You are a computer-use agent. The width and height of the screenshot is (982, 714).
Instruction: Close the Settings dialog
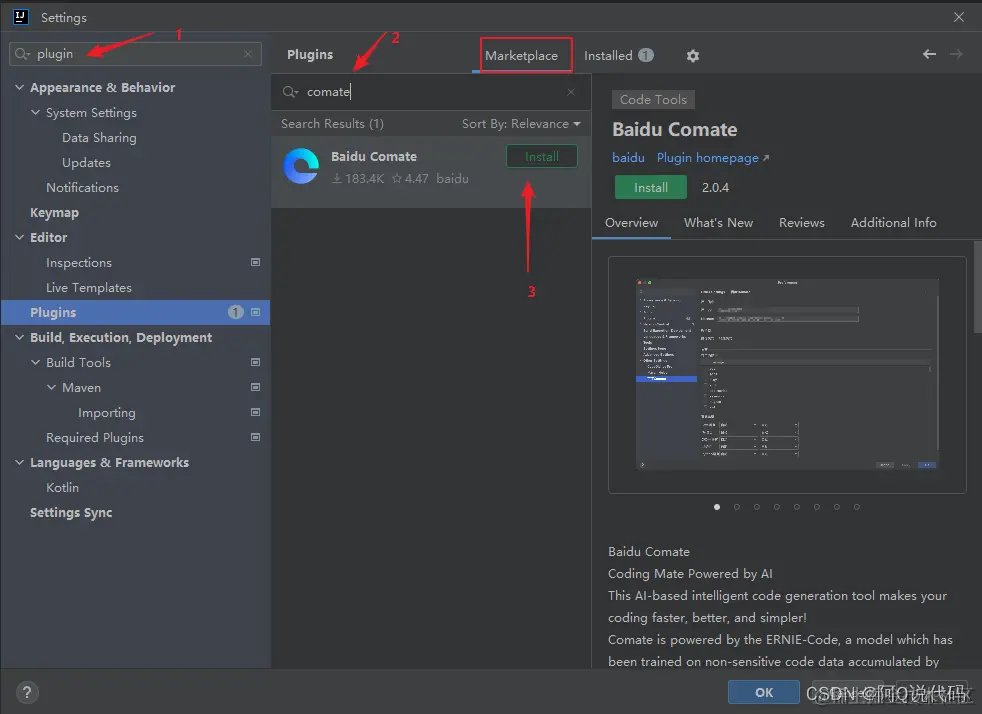(959, 17)
